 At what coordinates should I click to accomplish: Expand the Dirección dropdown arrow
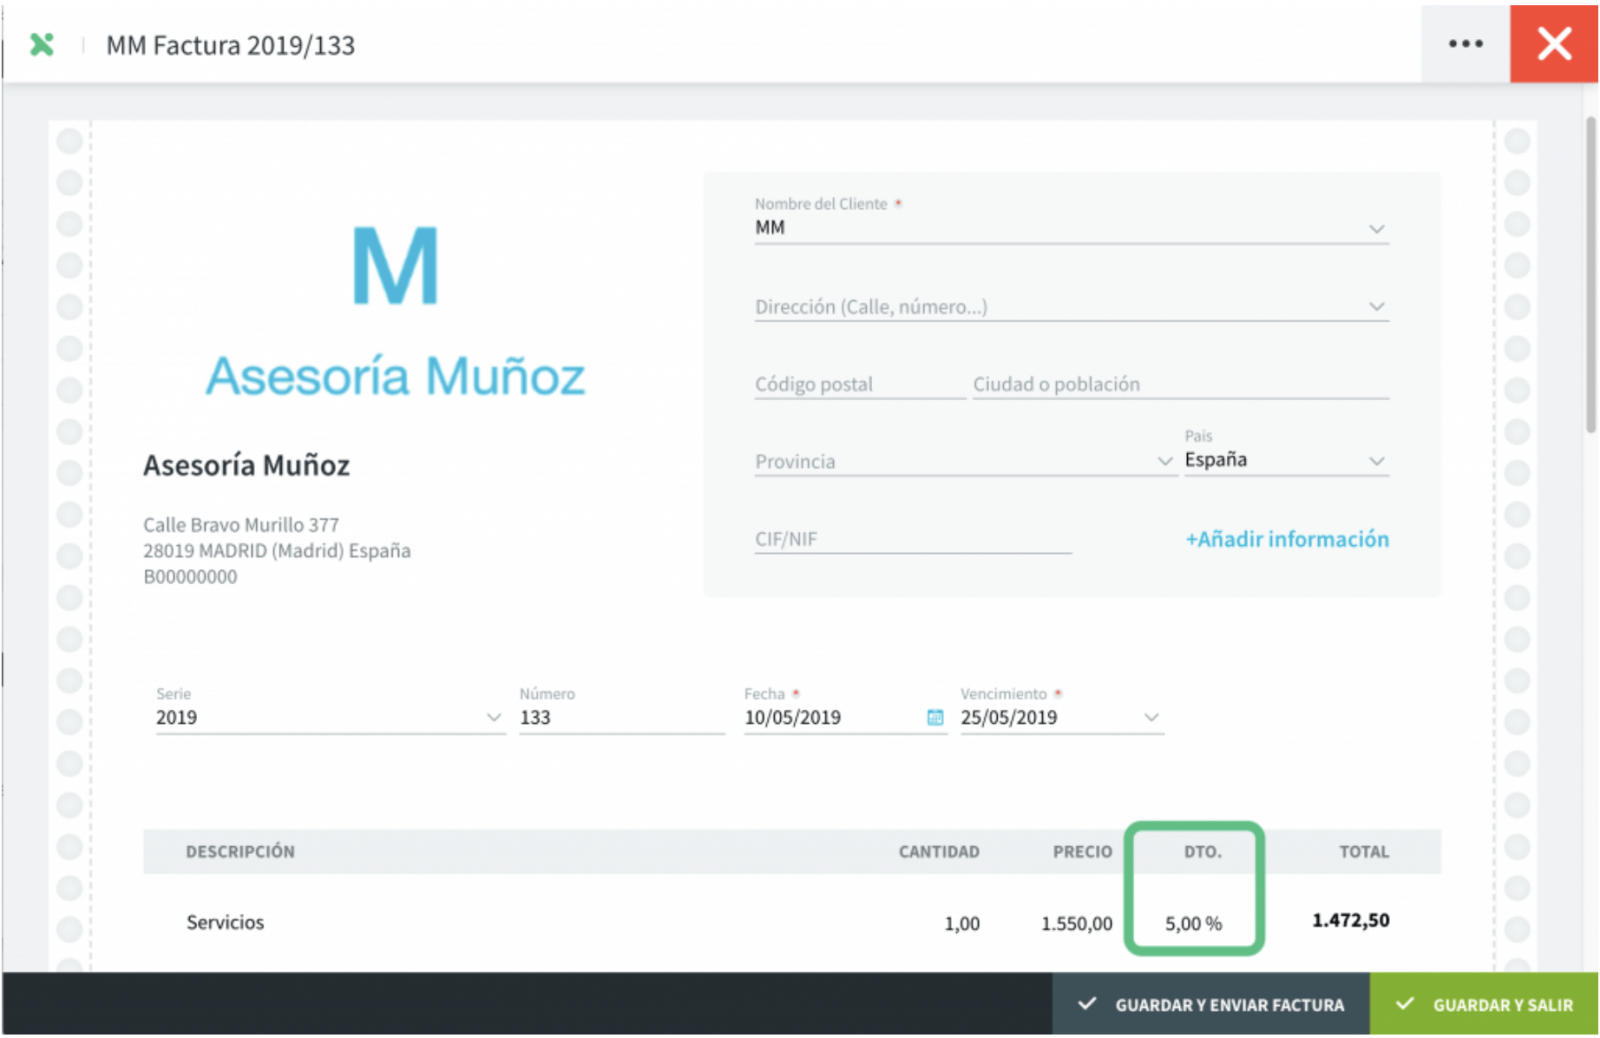(x=1376, y=306)
